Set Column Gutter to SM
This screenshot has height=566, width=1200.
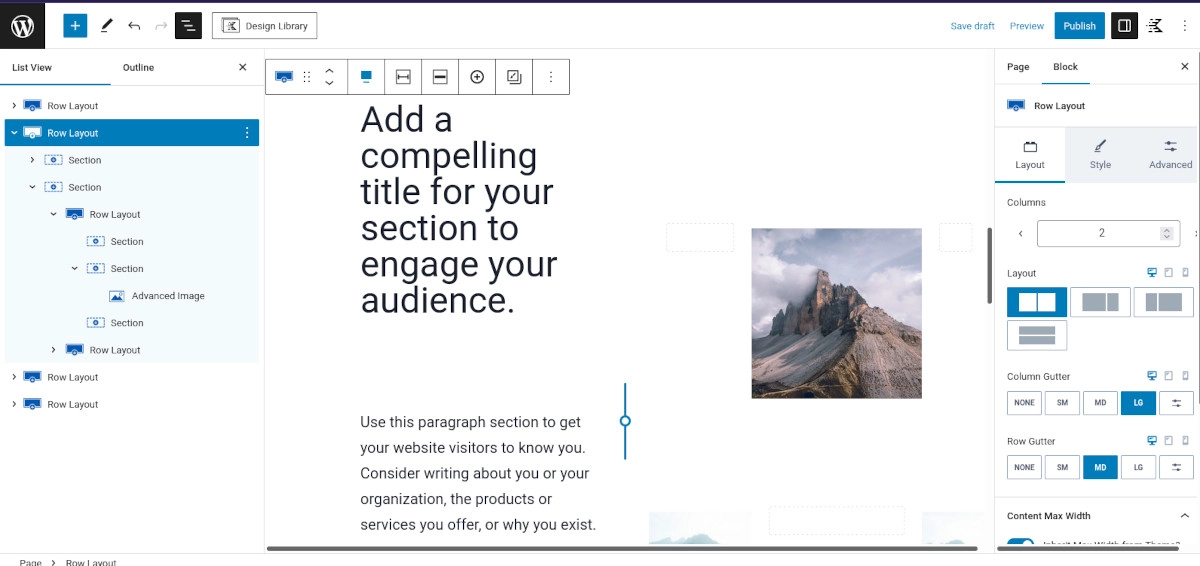point(1062,403)
